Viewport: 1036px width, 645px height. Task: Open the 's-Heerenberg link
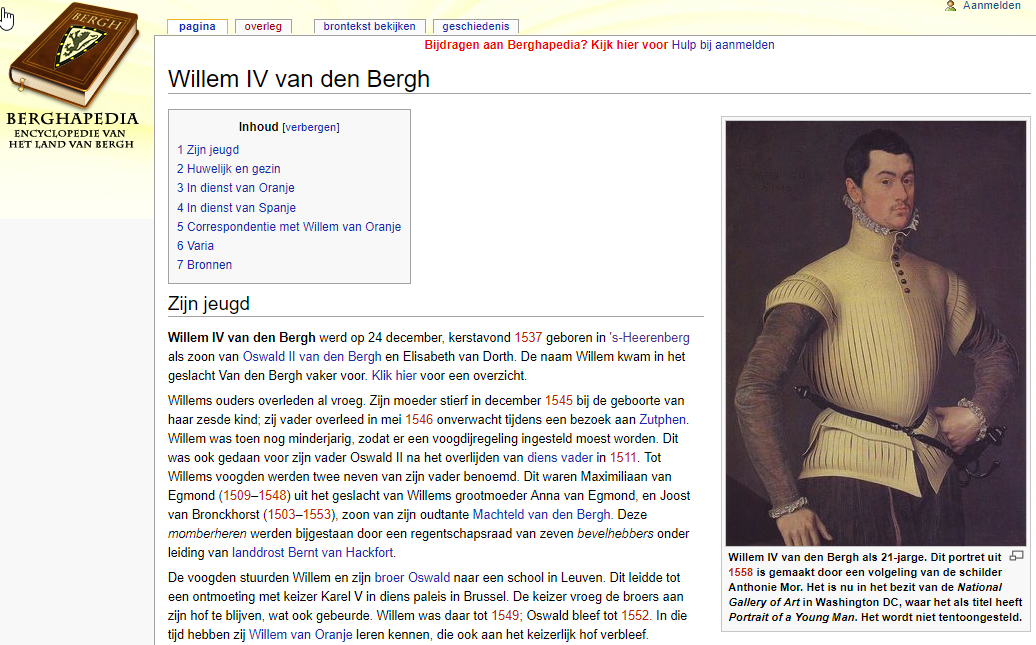649,338
